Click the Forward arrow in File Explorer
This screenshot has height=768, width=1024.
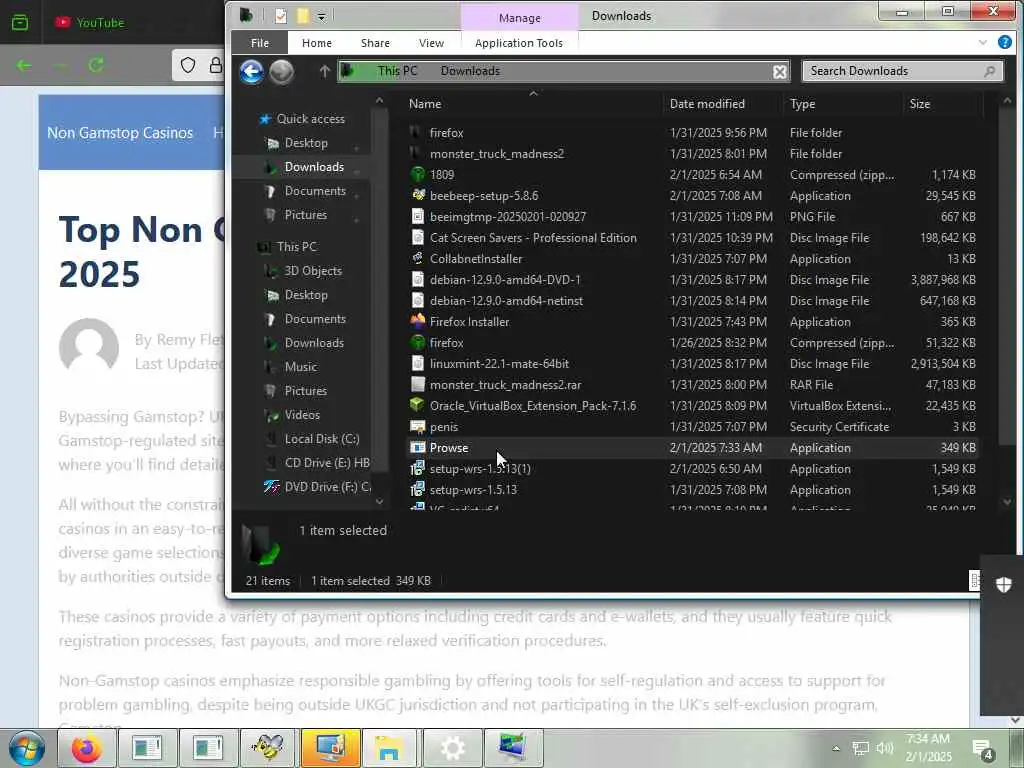click(281, 71)
